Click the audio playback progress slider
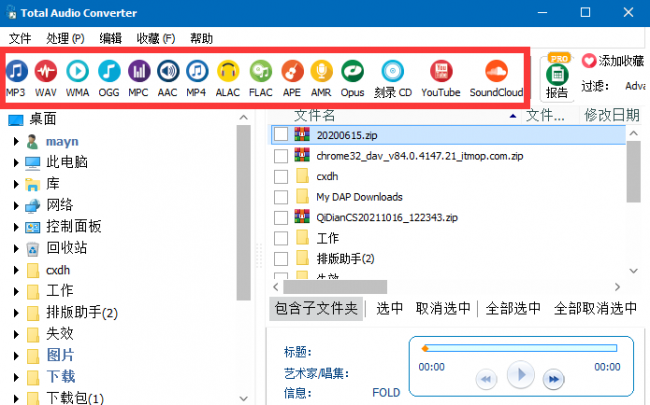The image size is (650, 405). point(520,348)
